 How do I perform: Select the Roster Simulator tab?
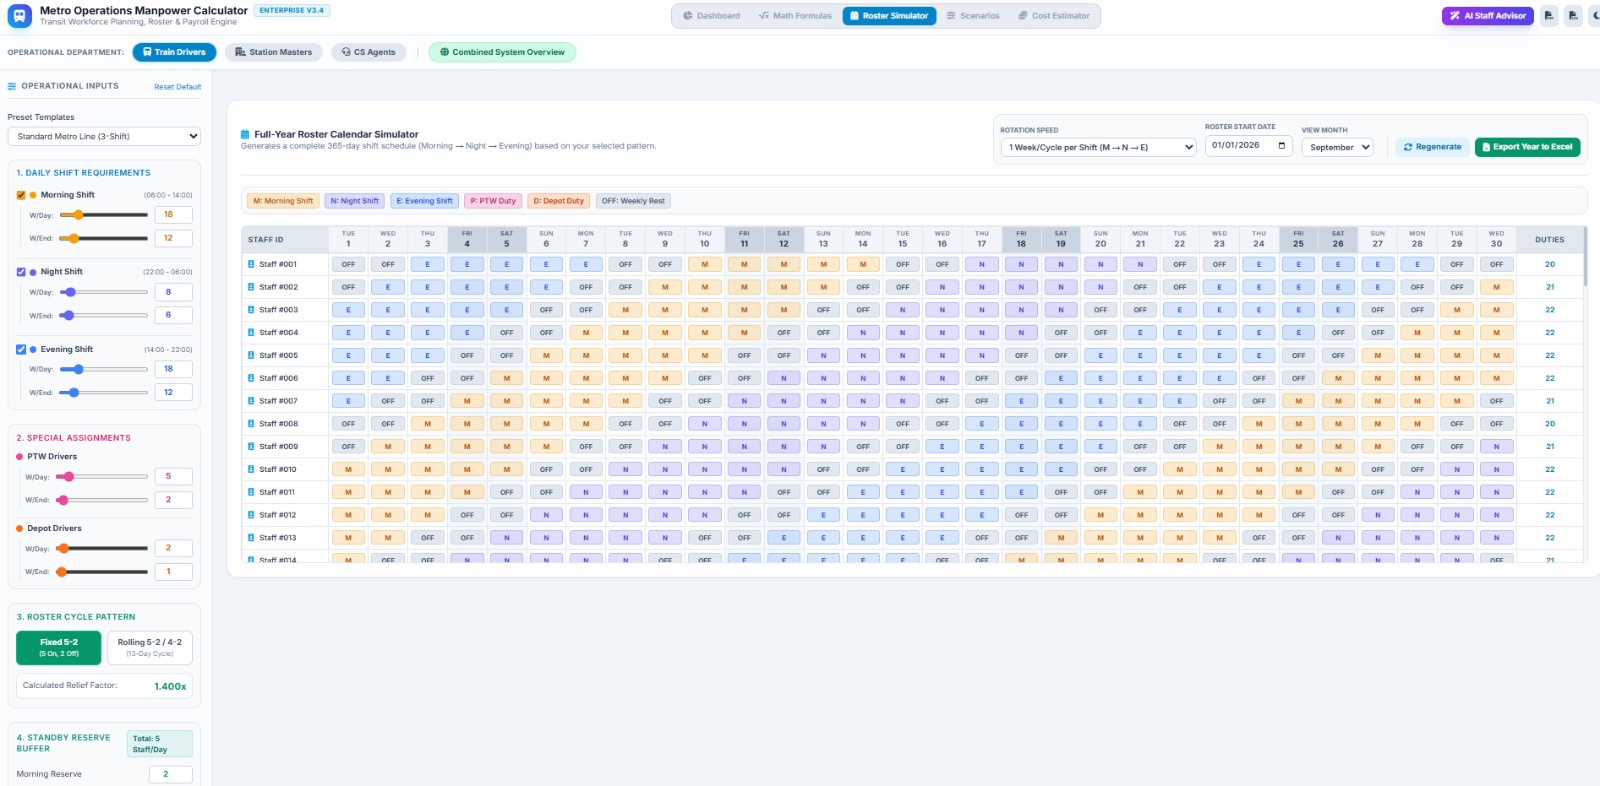[x=889, y=16]
